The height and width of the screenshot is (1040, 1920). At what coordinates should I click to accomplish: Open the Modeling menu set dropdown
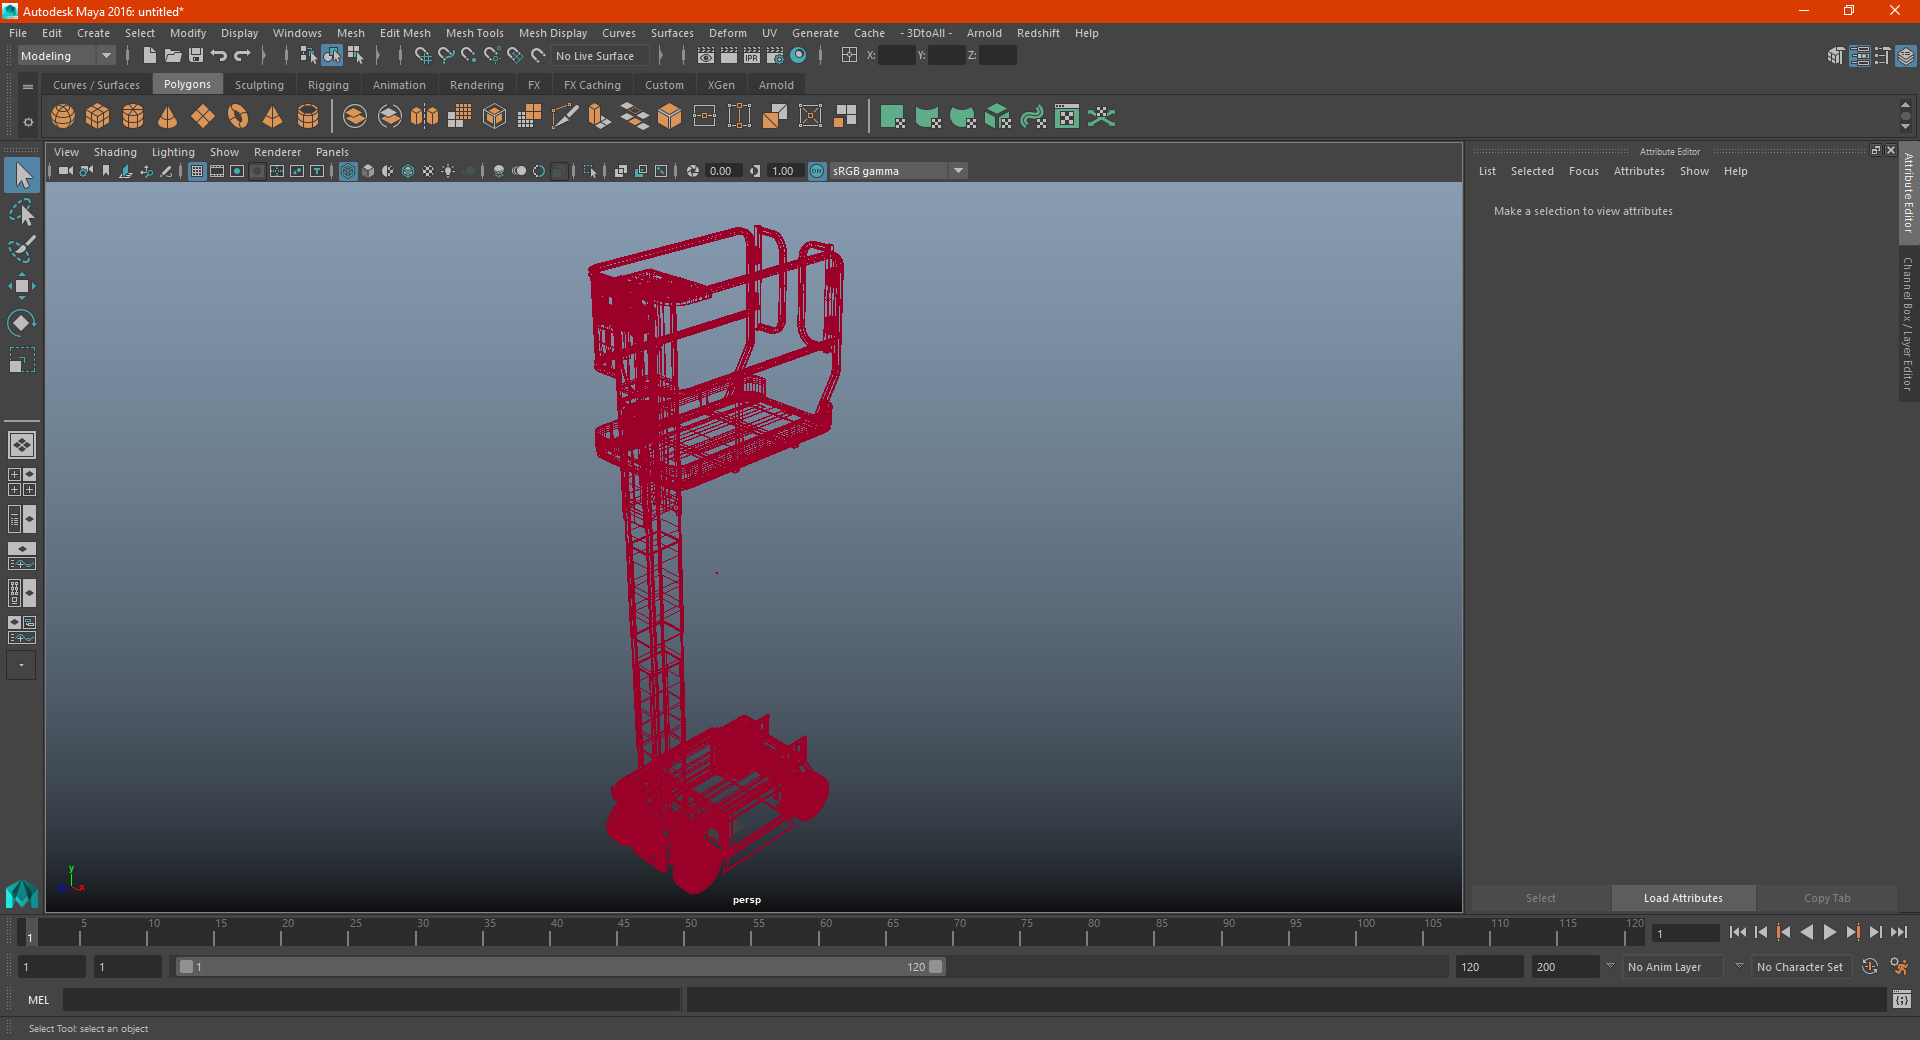(x=67, y=56)
